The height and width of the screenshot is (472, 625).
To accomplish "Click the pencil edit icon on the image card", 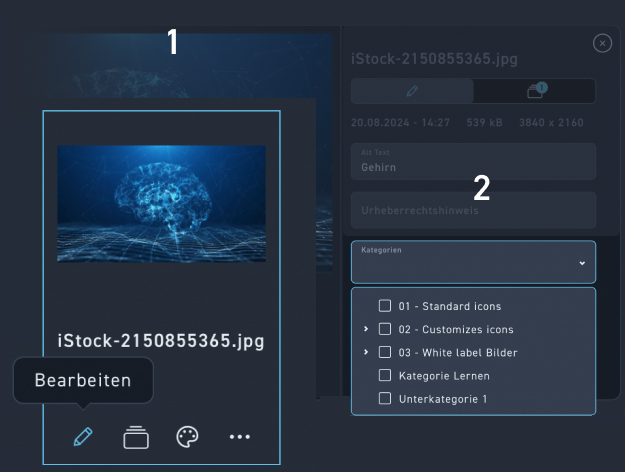I will [84, 437].
